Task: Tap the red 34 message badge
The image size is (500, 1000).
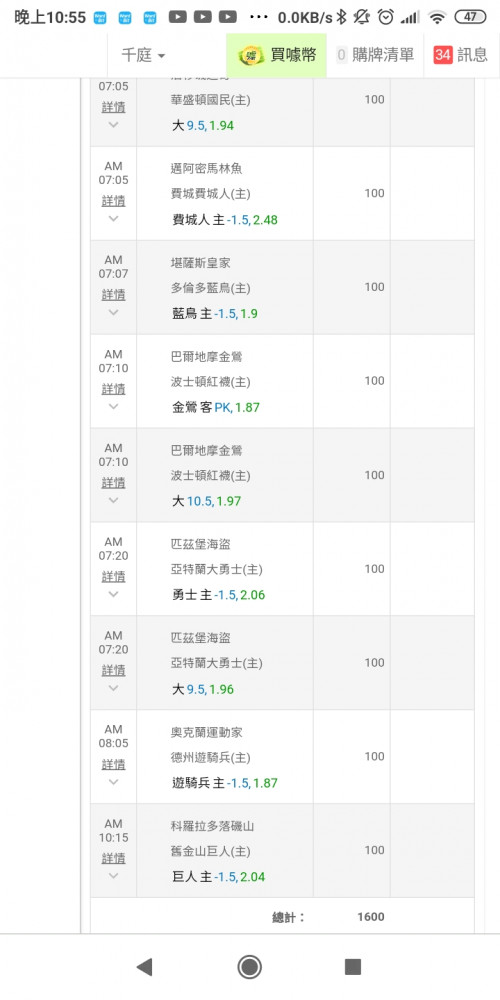Action: point(443,55)
